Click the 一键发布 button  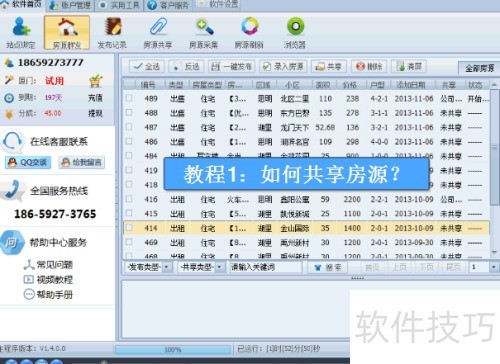(232, 66)
